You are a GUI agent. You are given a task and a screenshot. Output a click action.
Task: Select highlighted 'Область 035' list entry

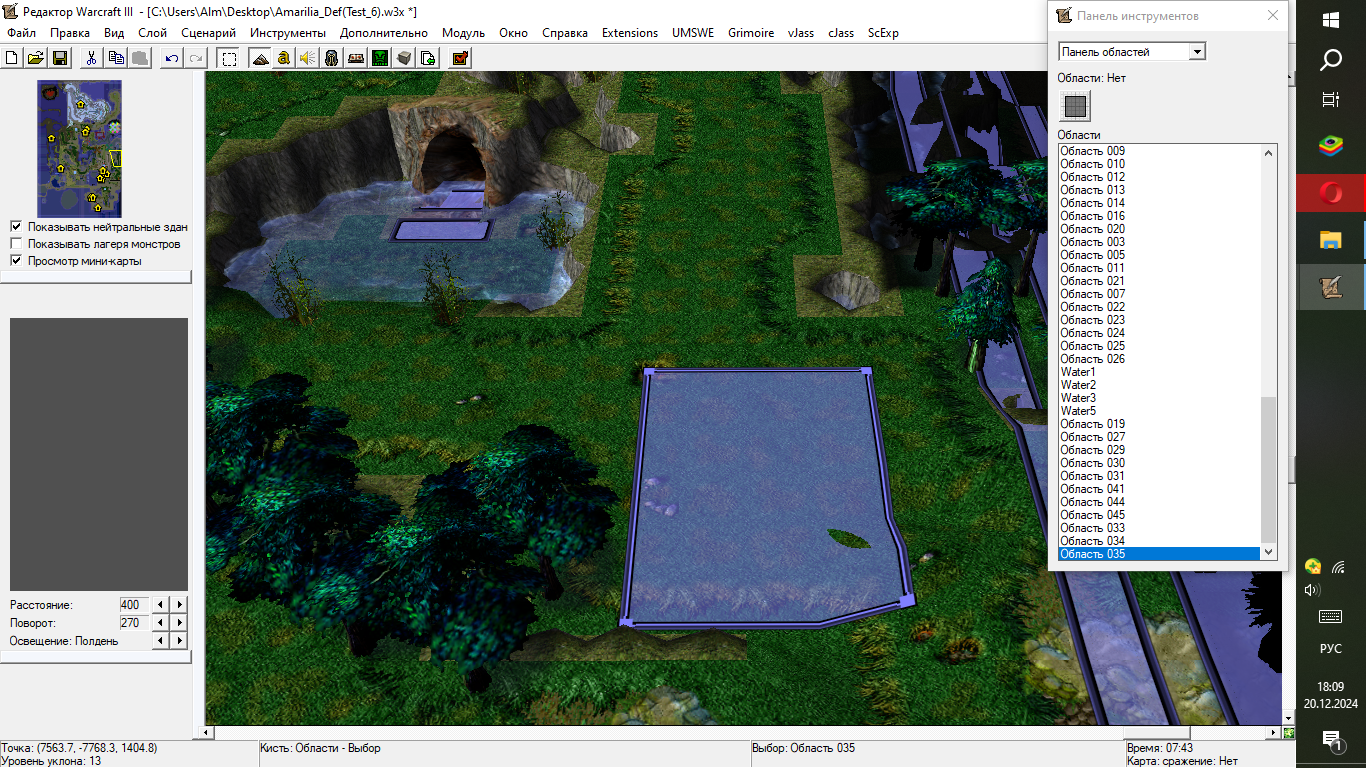pos(1159,554)
